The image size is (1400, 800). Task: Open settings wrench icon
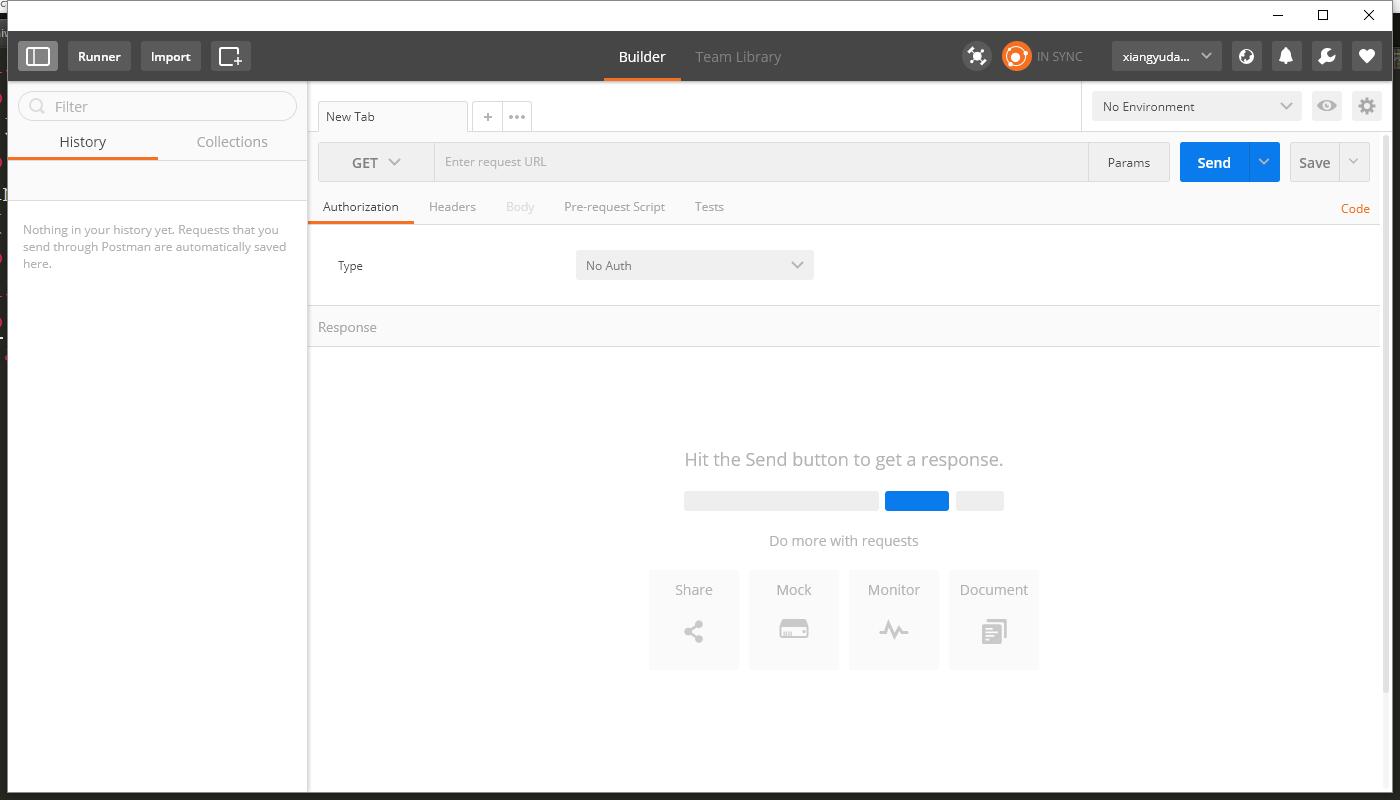click(1326, 56)
